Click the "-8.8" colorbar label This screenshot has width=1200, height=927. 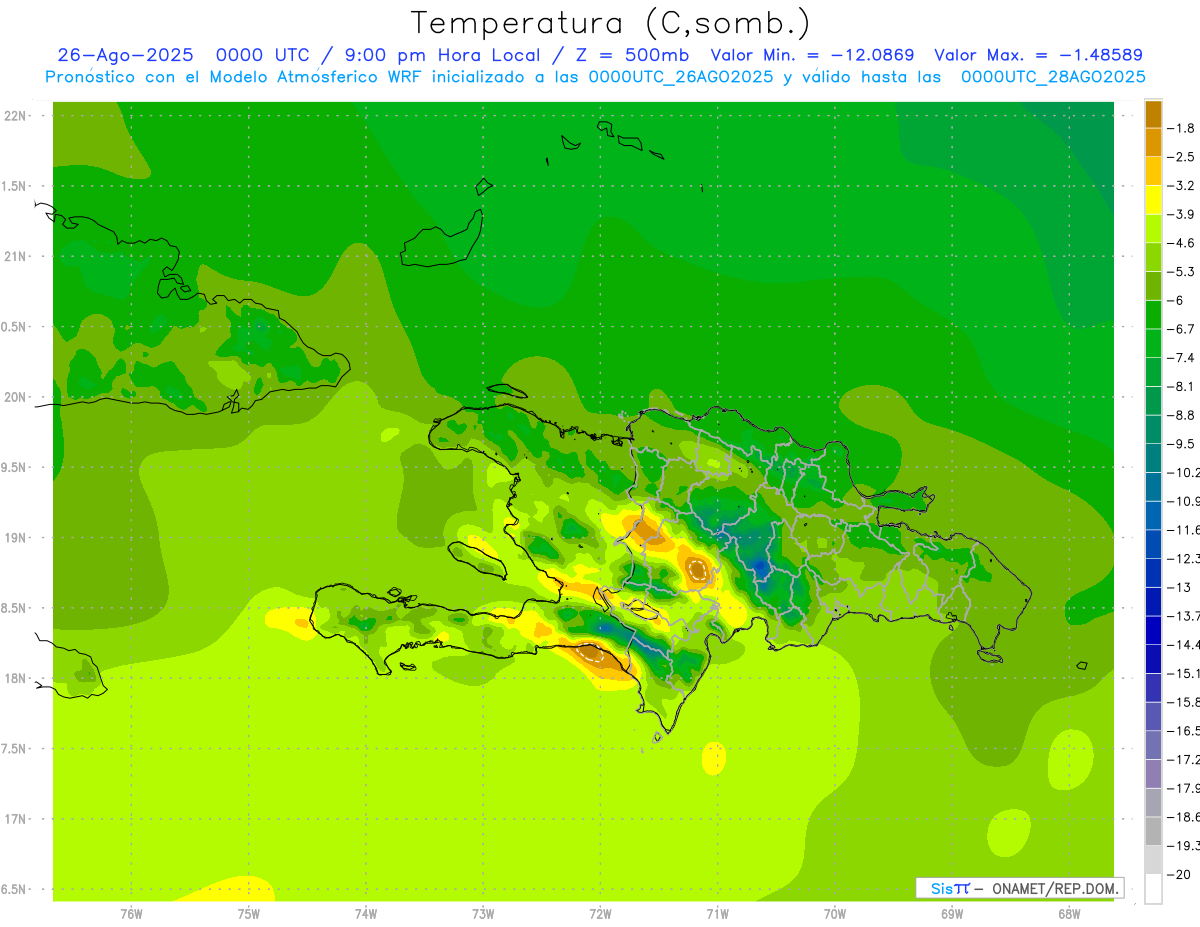[1182, 415]
